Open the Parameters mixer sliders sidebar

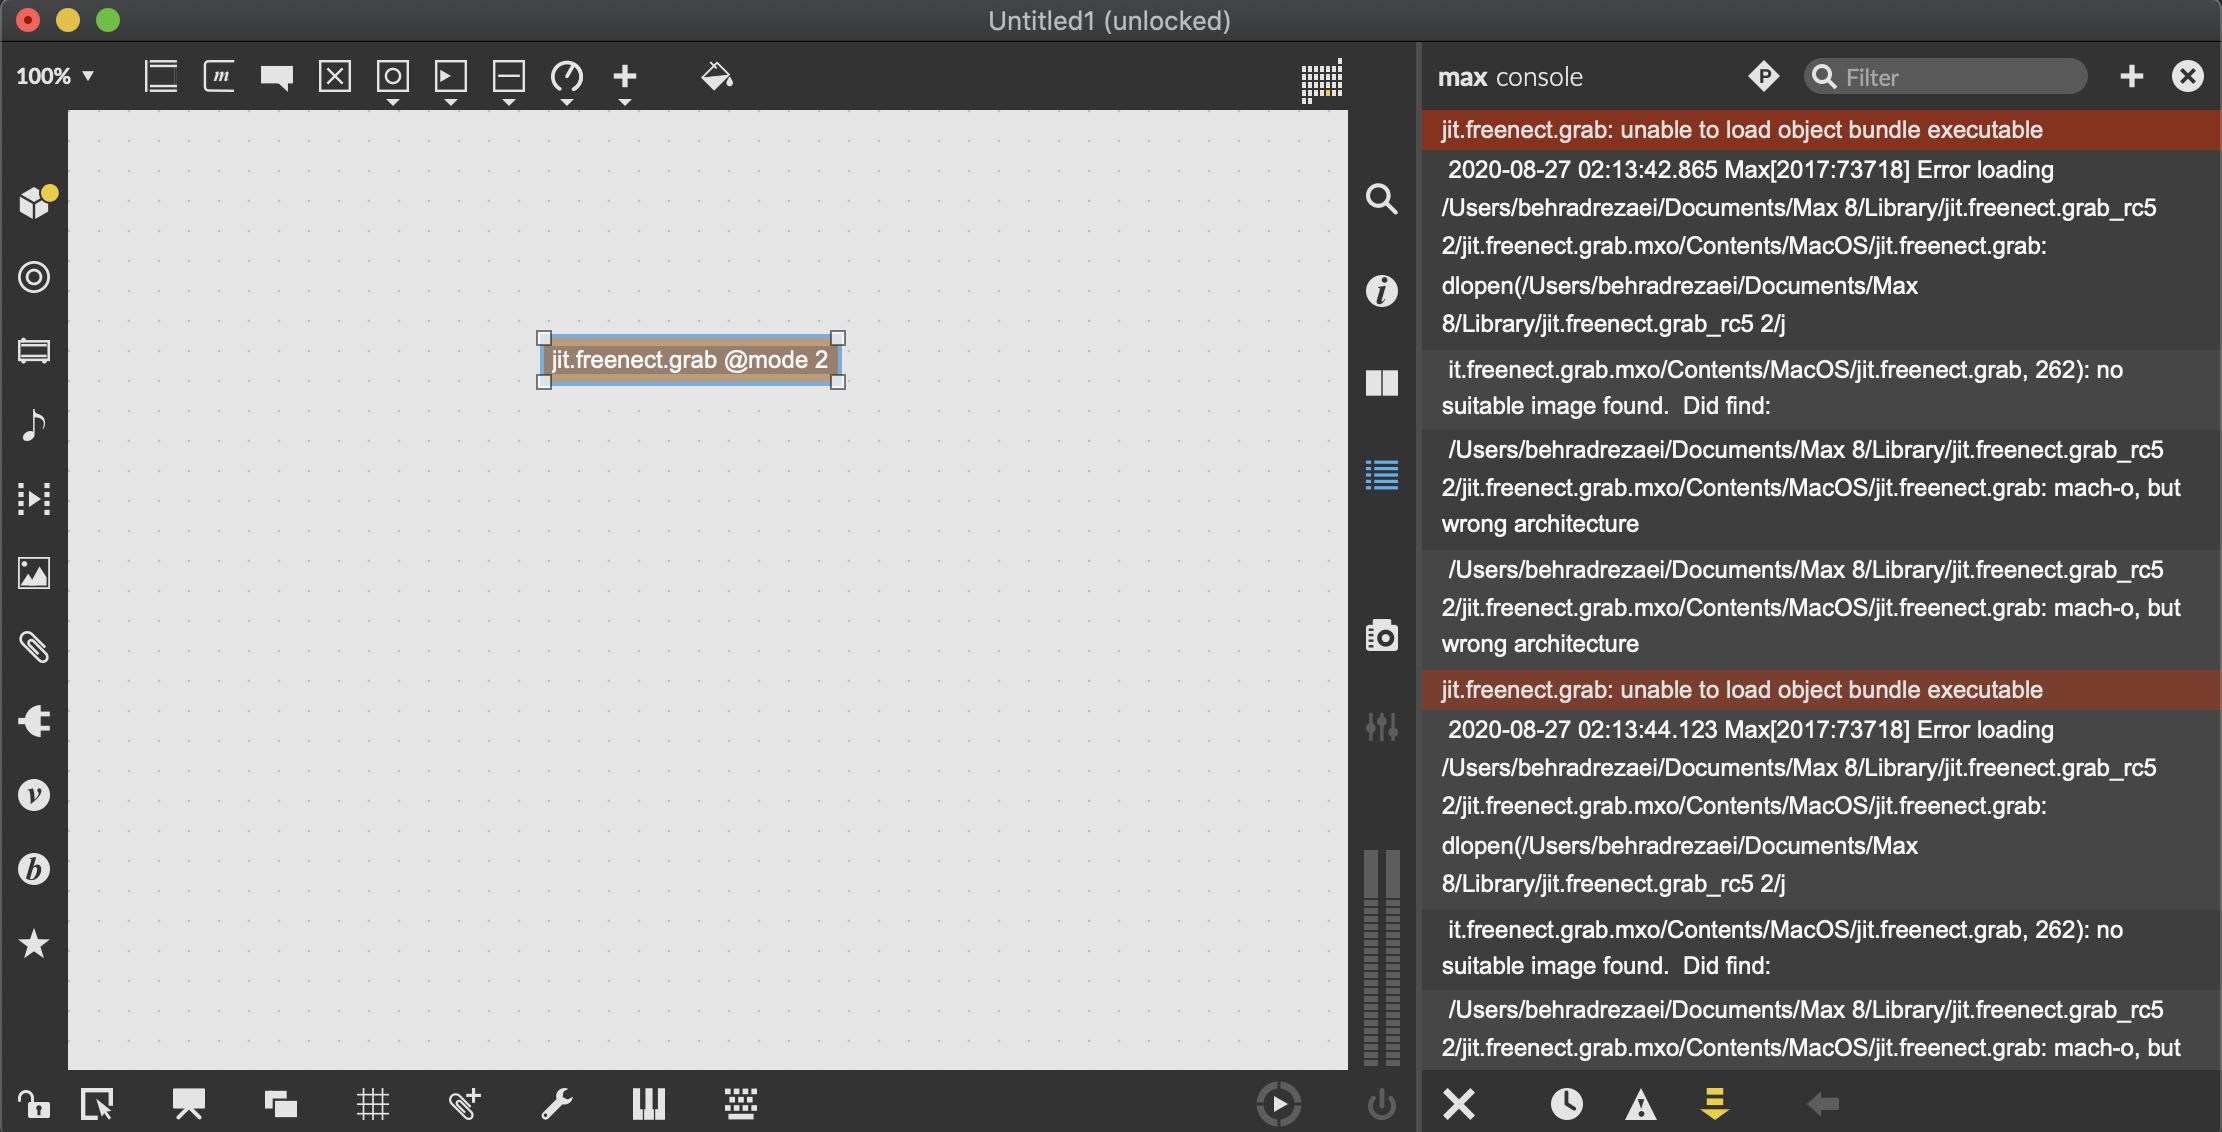[x=1382, y=727]
